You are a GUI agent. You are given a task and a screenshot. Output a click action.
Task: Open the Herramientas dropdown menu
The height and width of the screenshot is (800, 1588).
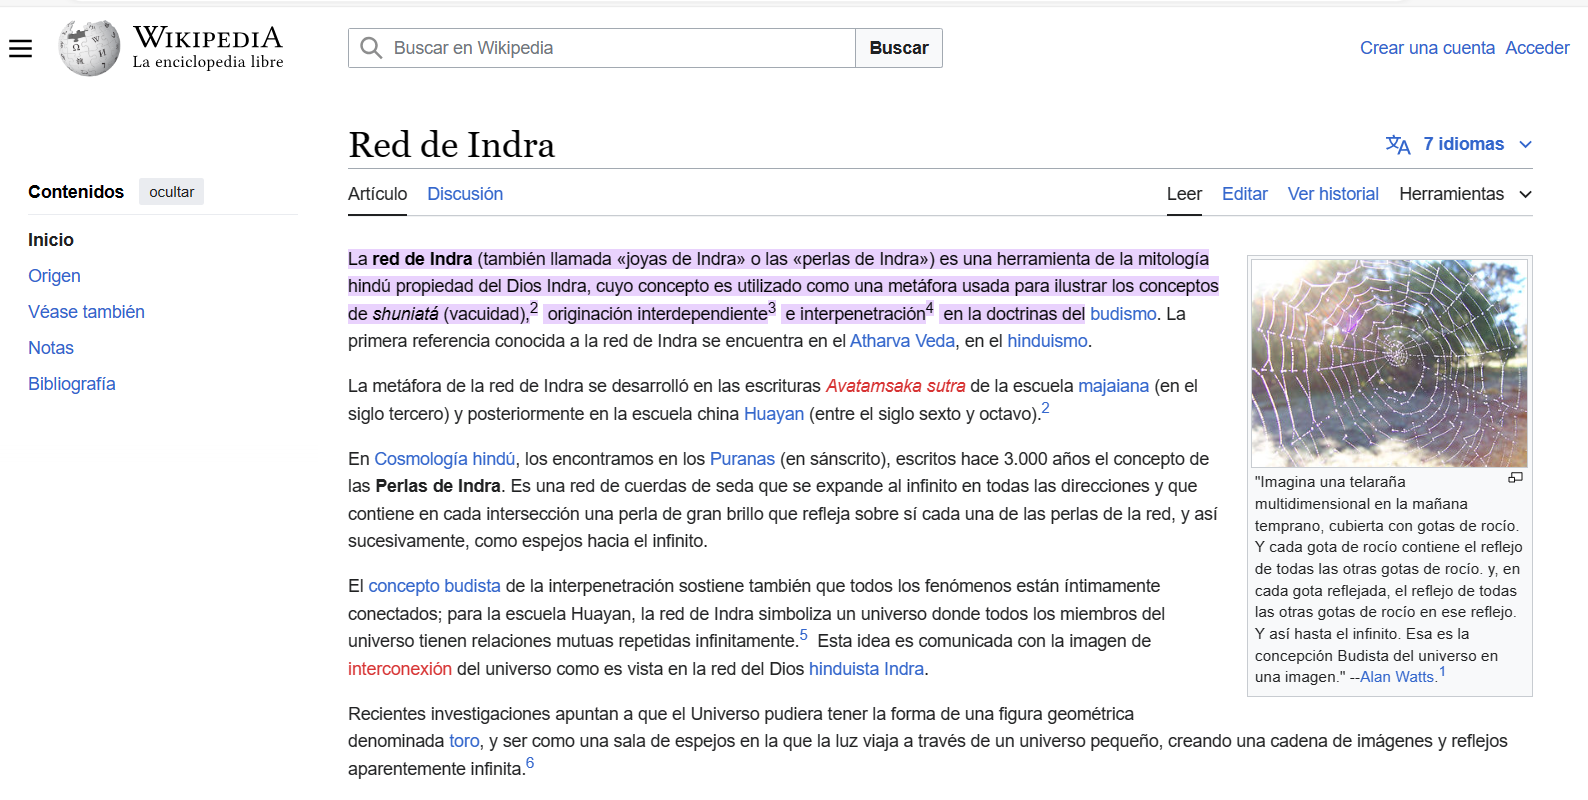coord(1465,194)
